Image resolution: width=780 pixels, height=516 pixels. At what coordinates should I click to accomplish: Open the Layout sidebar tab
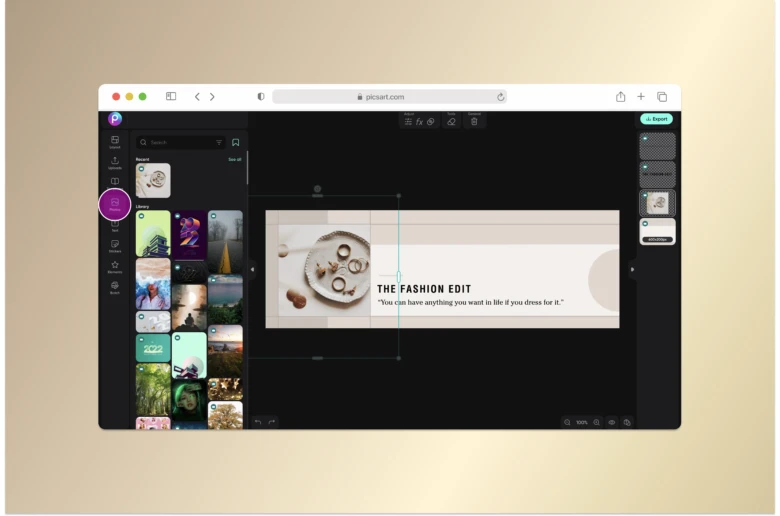(x=115, y=141)
